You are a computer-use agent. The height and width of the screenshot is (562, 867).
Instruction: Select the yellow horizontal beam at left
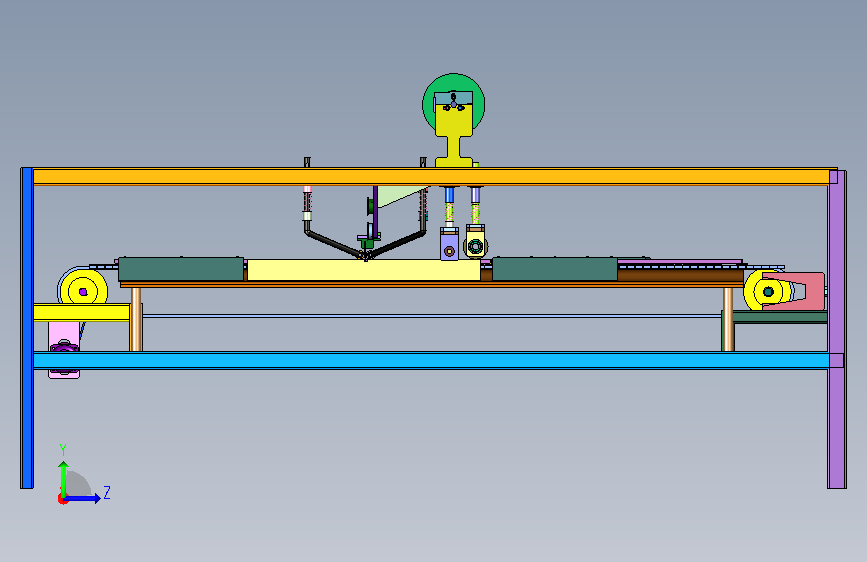tap(82, 313)
